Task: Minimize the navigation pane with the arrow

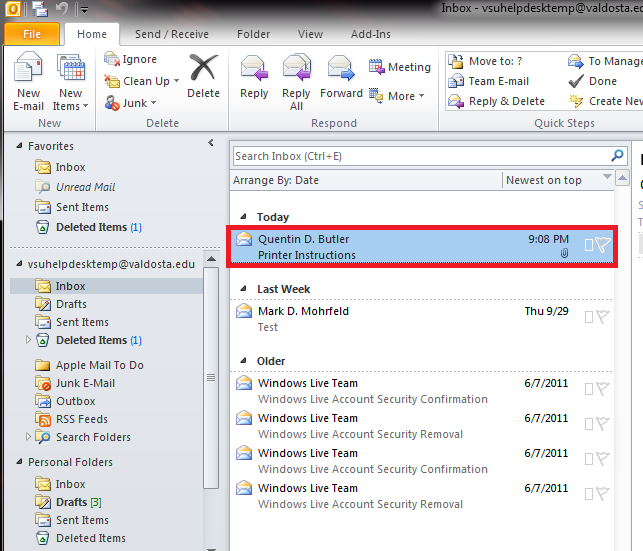Action: (211, 143)
